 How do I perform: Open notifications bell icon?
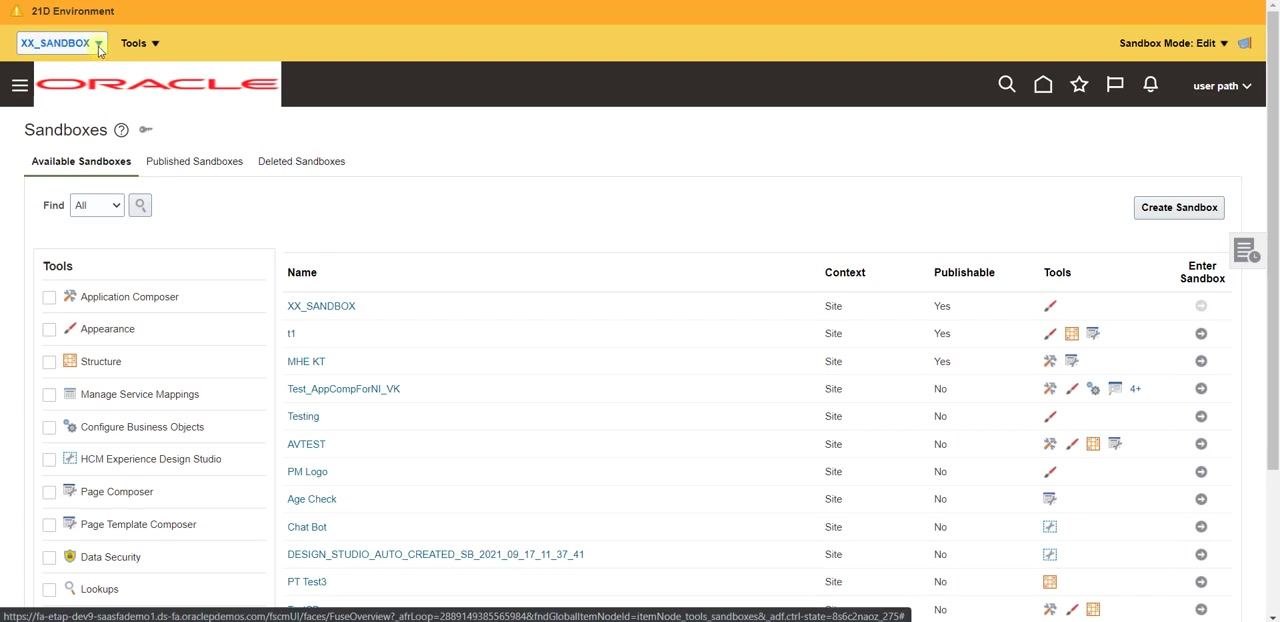(x=1151, y=85)
